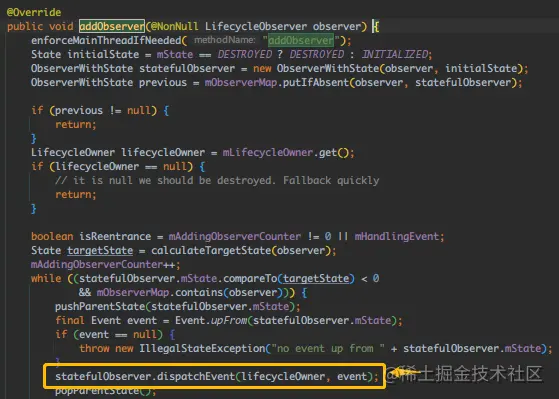Click the calculateTargetState method call
The height and width of the screenshot is (399, 559).
point(211,250)
